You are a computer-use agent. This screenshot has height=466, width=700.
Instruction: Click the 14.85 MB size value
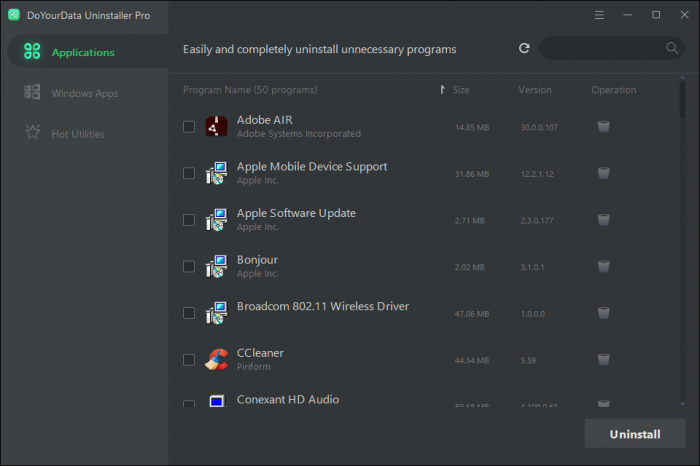pos(472,128)
